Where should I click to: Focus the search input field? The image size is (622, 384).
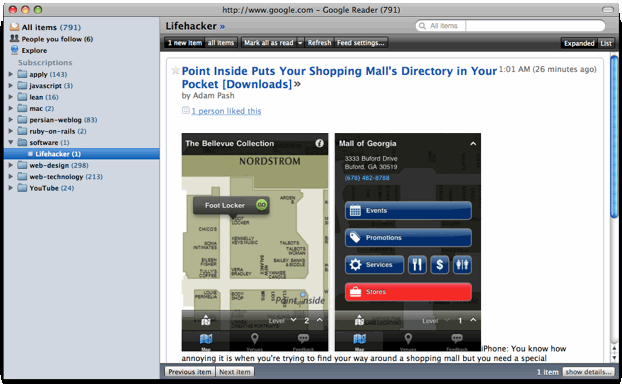click(535, 26)
